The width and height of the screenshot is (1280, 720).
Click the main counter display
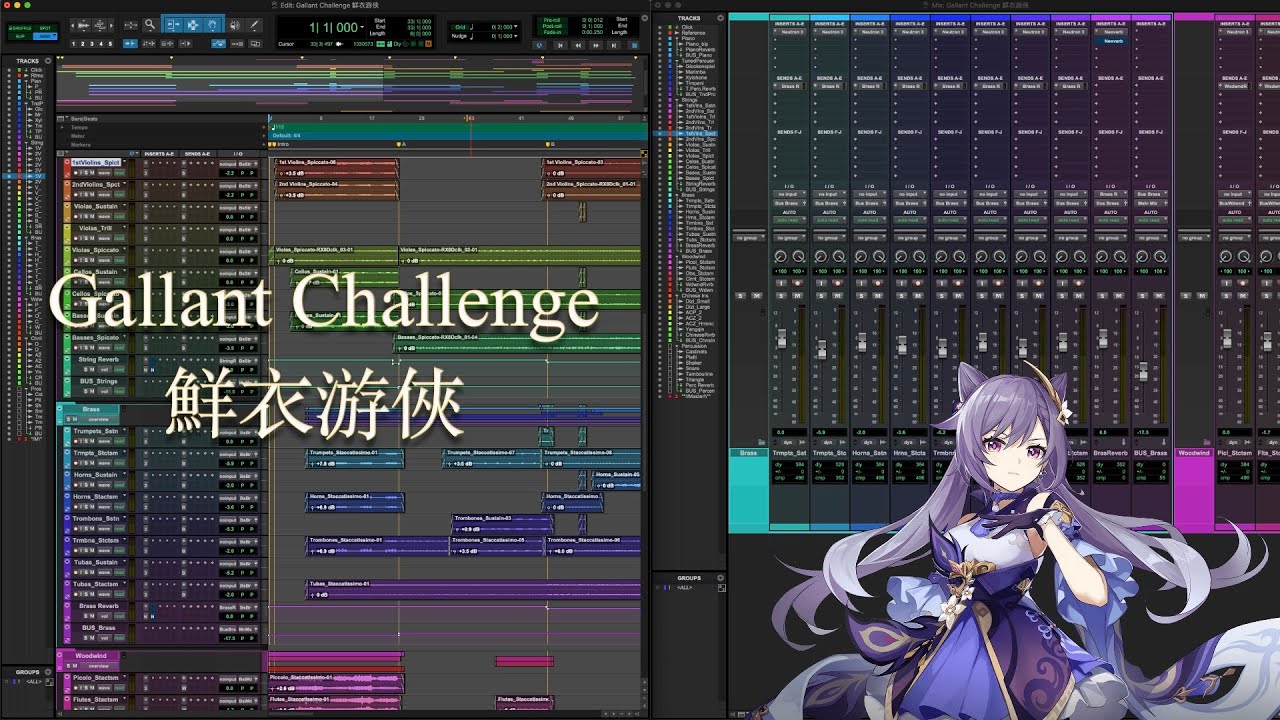[335, 27]
